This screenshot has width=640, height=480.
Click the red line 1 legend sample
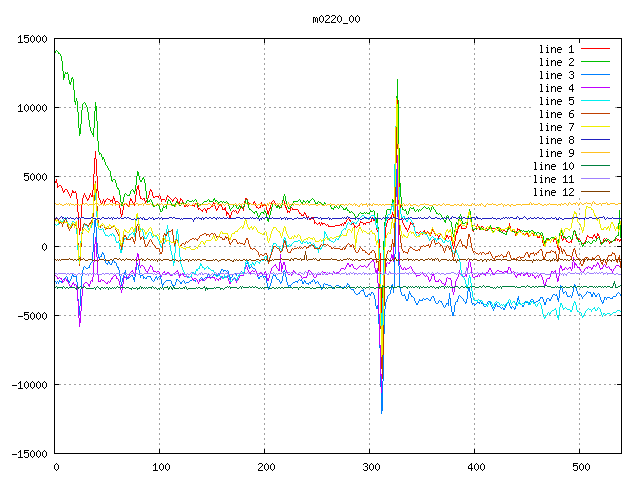click(595, 49)
